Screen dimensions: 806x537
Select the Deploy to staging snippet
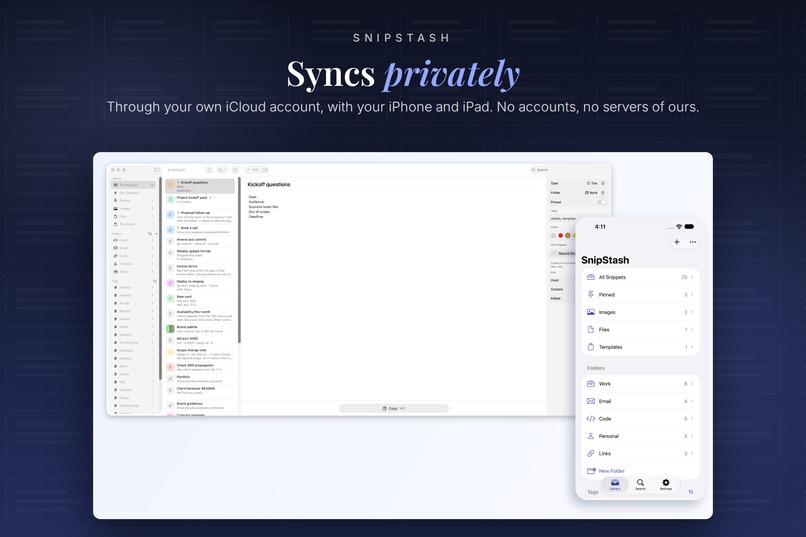pyautogui.click(x=200, y=285)
